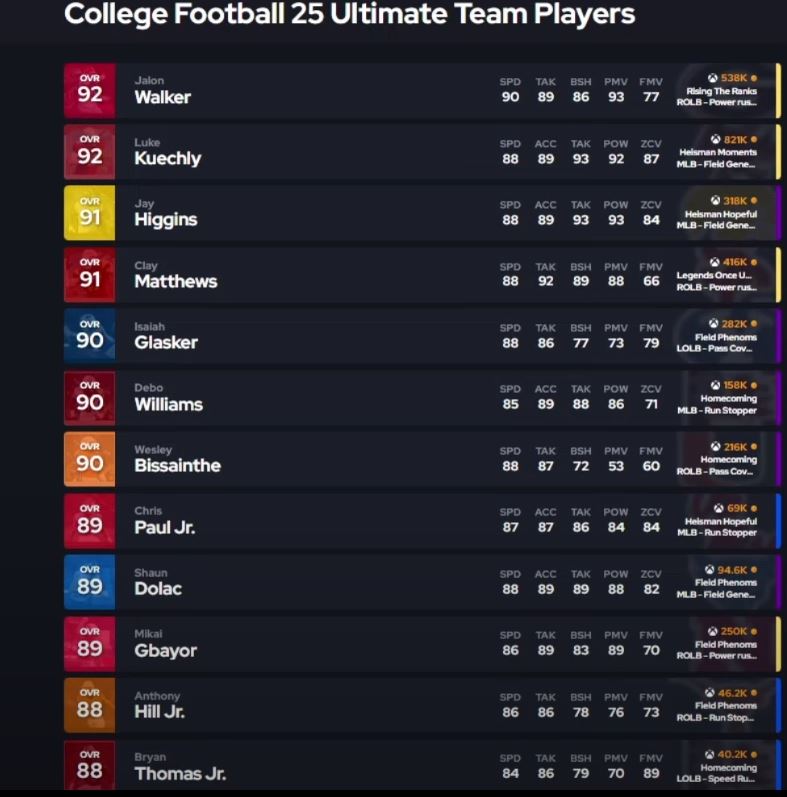Click Bryan Thomas Jr.'s Homecoming program label

click(x=729, y=768)
